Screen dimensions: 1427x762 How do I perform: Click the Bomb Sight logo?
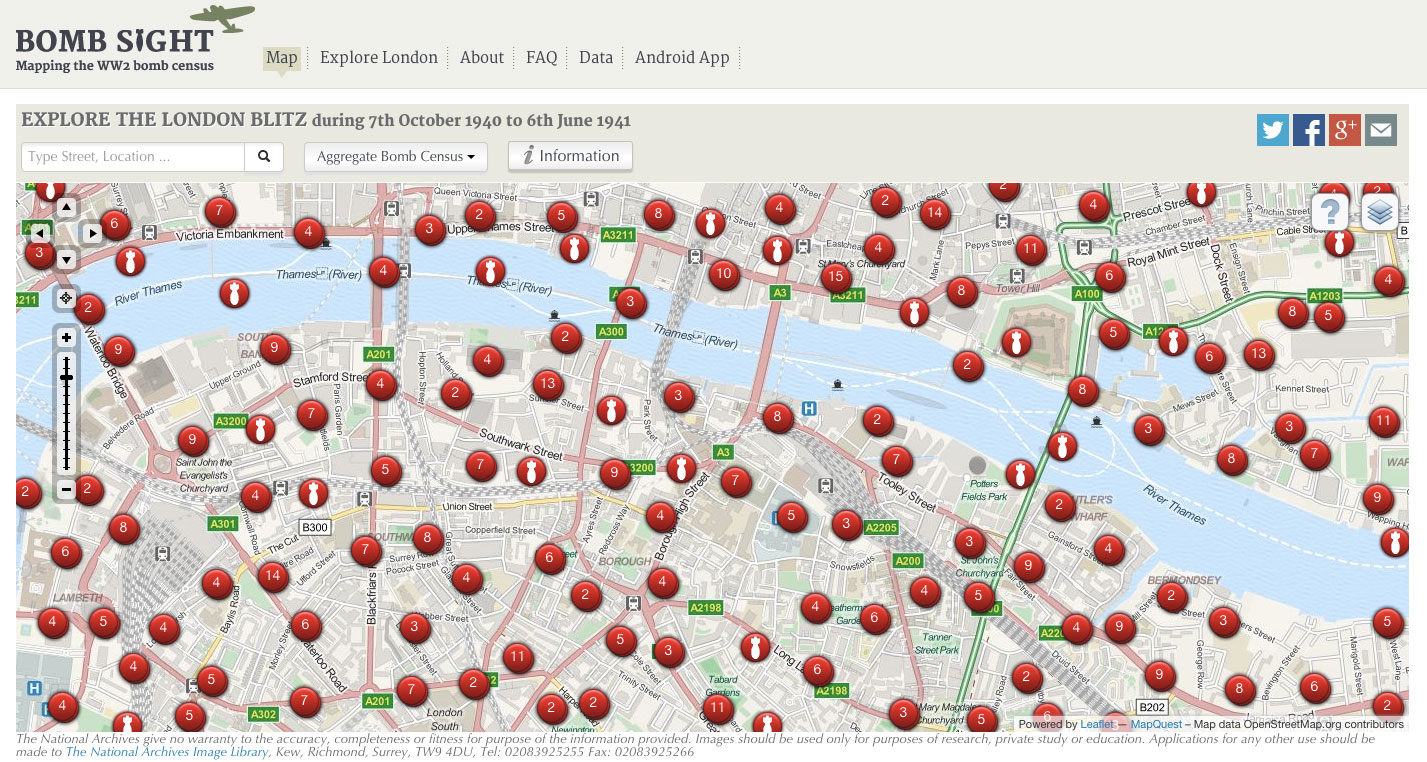135,40
